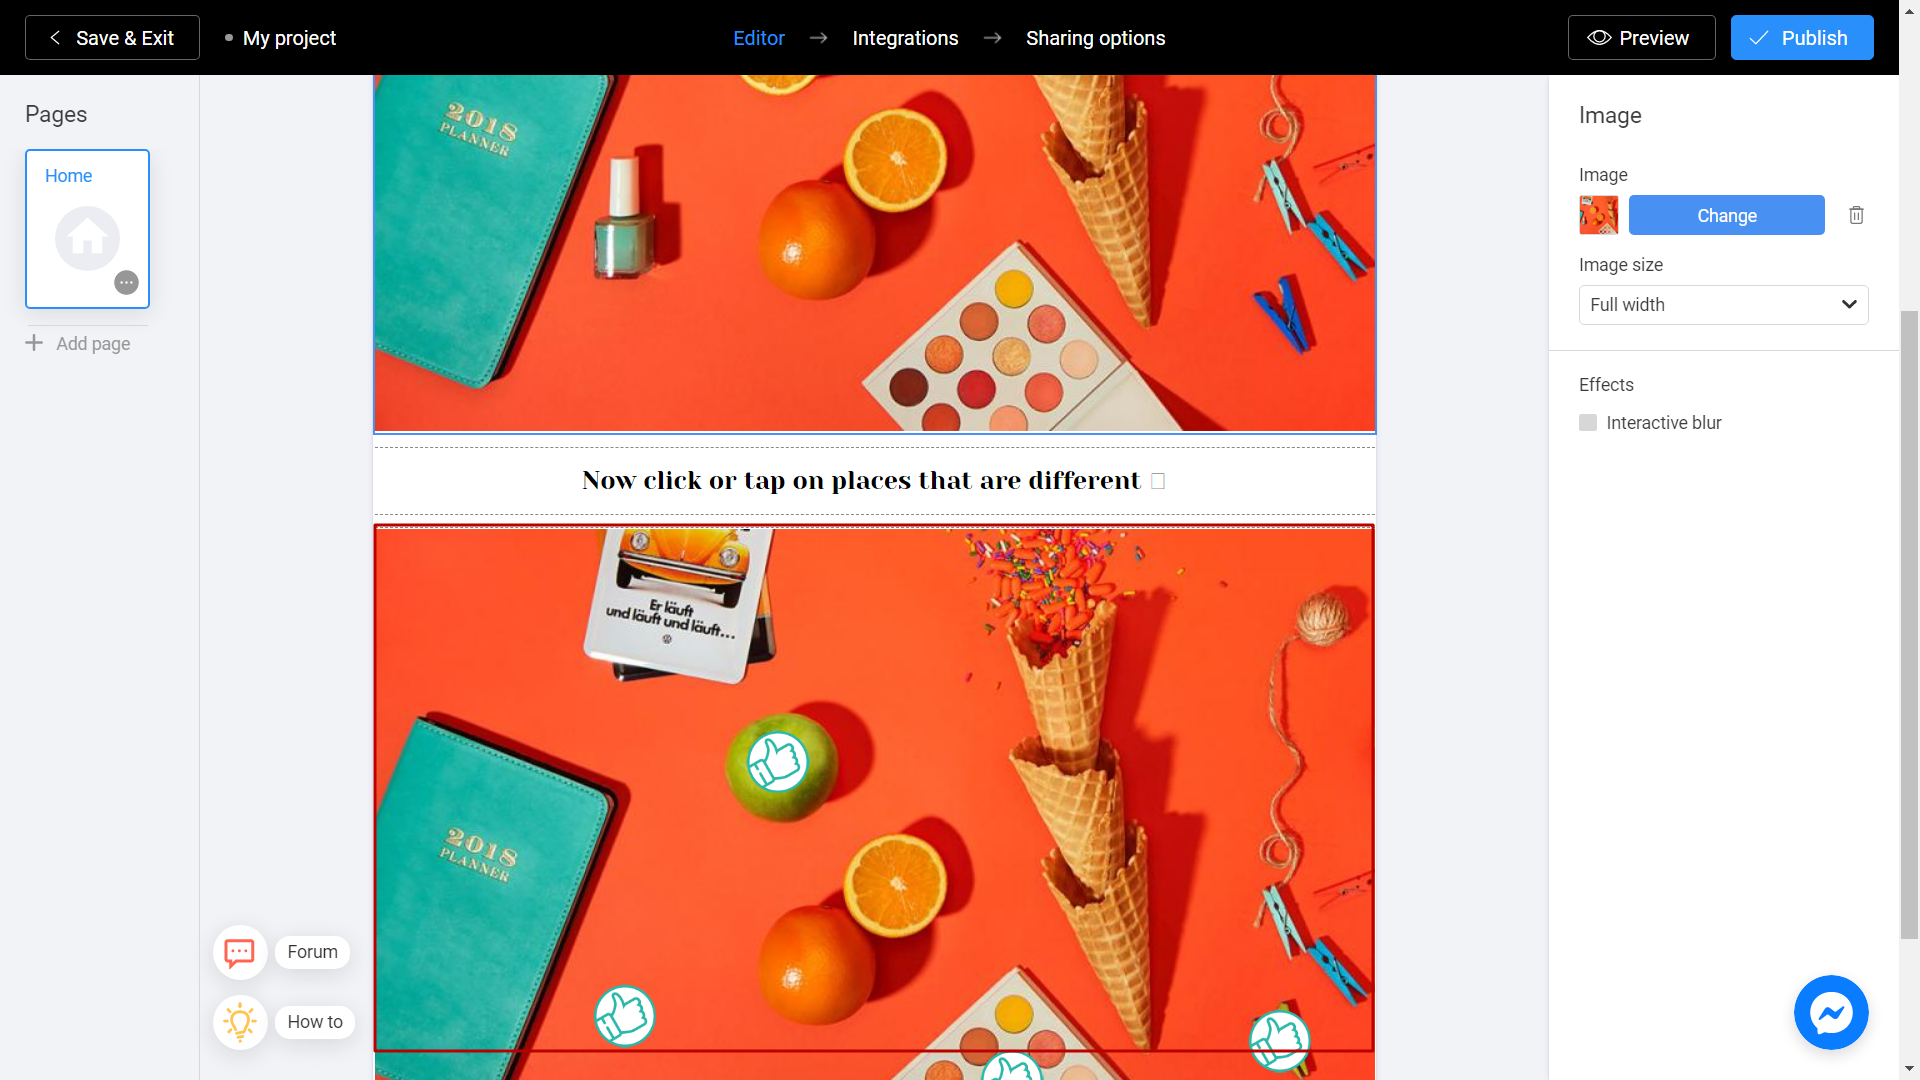
Task: Click the Sharing options step
Action: [1096, 37]
